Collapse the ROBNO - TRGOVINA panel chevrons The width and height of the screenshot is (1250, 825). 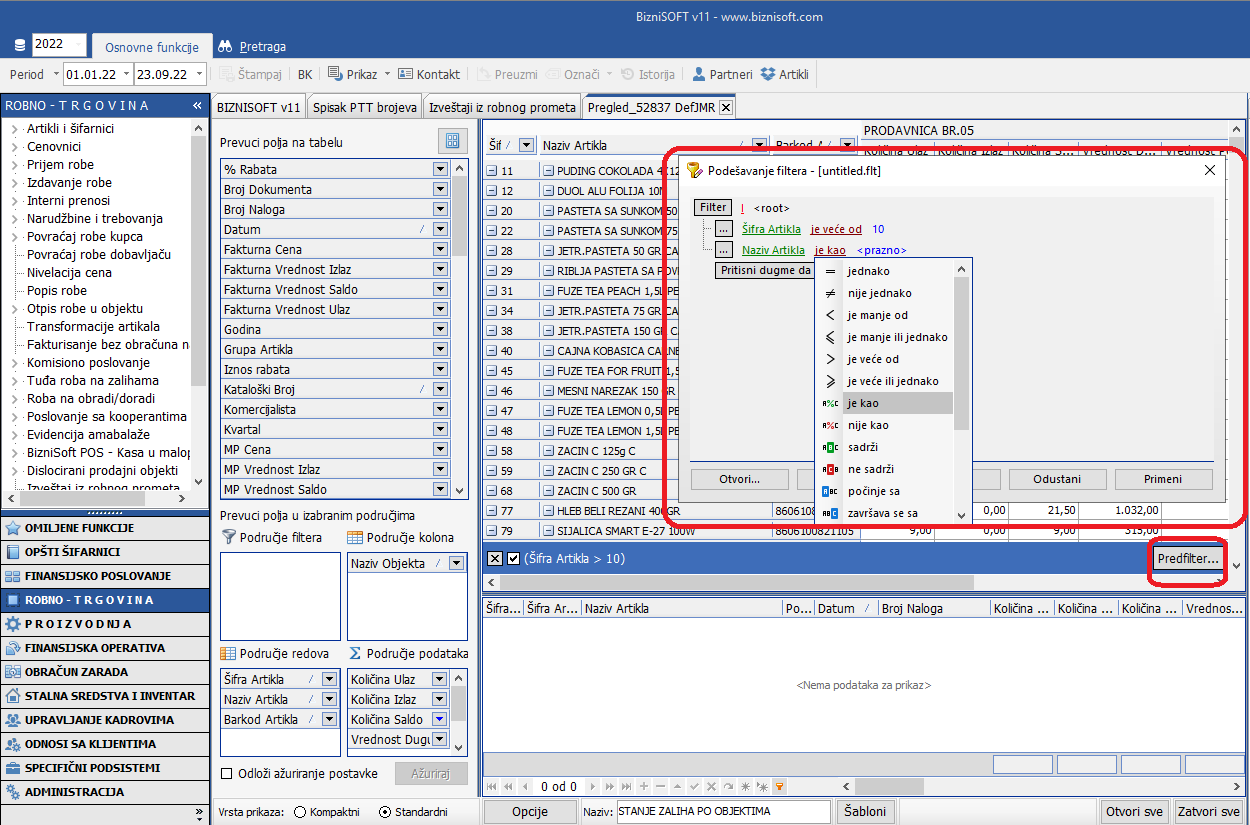tap(198, 105)
